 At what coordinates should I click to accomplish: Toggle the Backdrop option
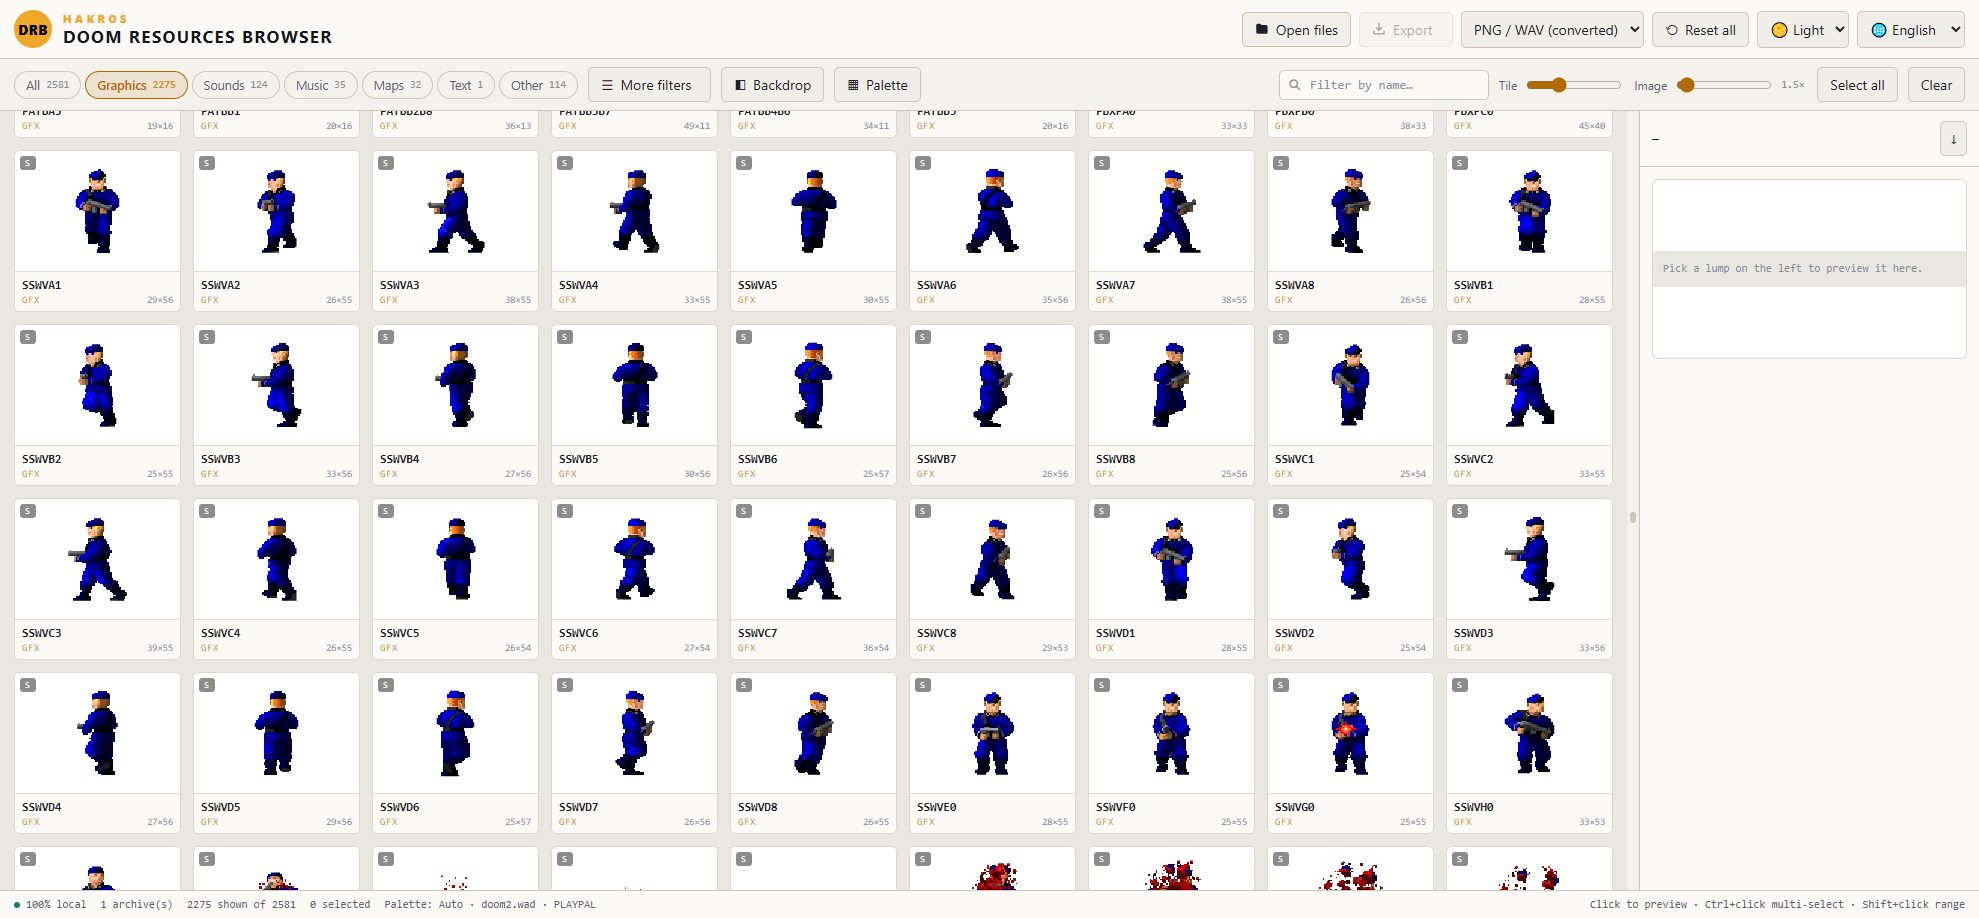pyautogui.click(x=773, y=85)
